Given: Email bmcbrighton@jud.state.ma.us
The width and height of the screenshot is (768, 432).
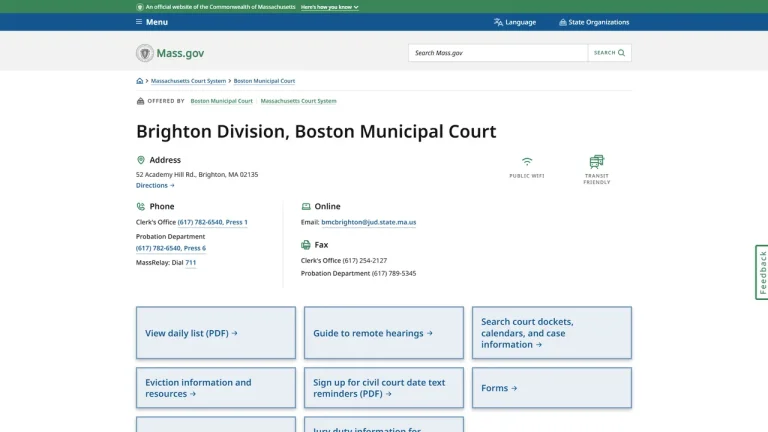Looking at the screenshot, I should (x=369, y=222).
